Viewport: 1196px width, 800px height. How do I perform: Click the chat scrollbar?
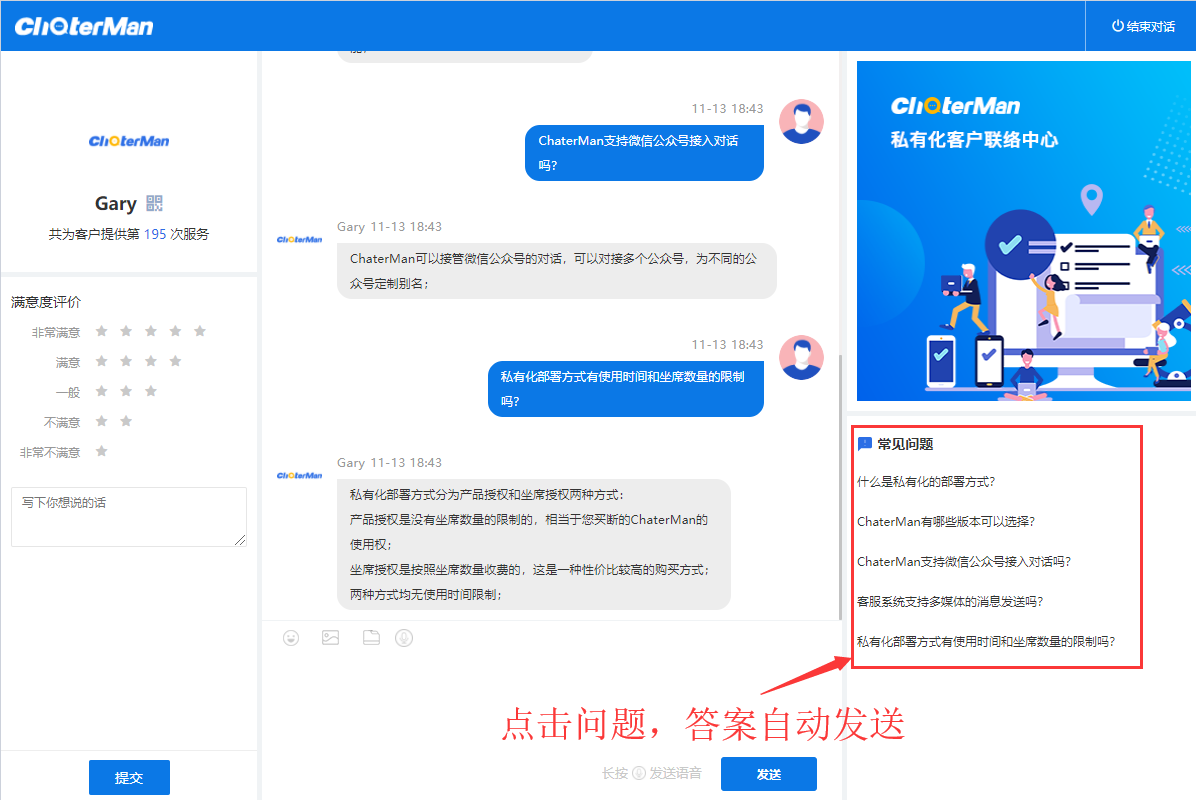840,487
